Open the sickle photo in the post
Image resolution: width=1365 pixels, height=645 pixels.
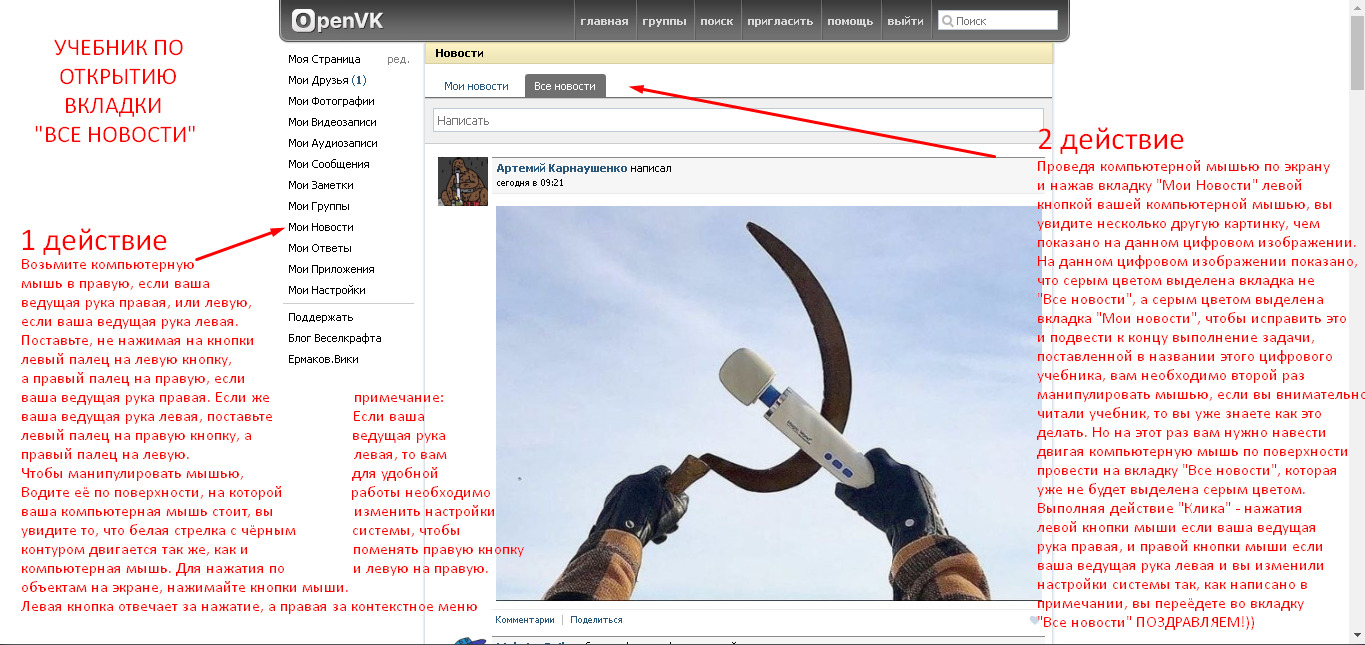[768, 403]
